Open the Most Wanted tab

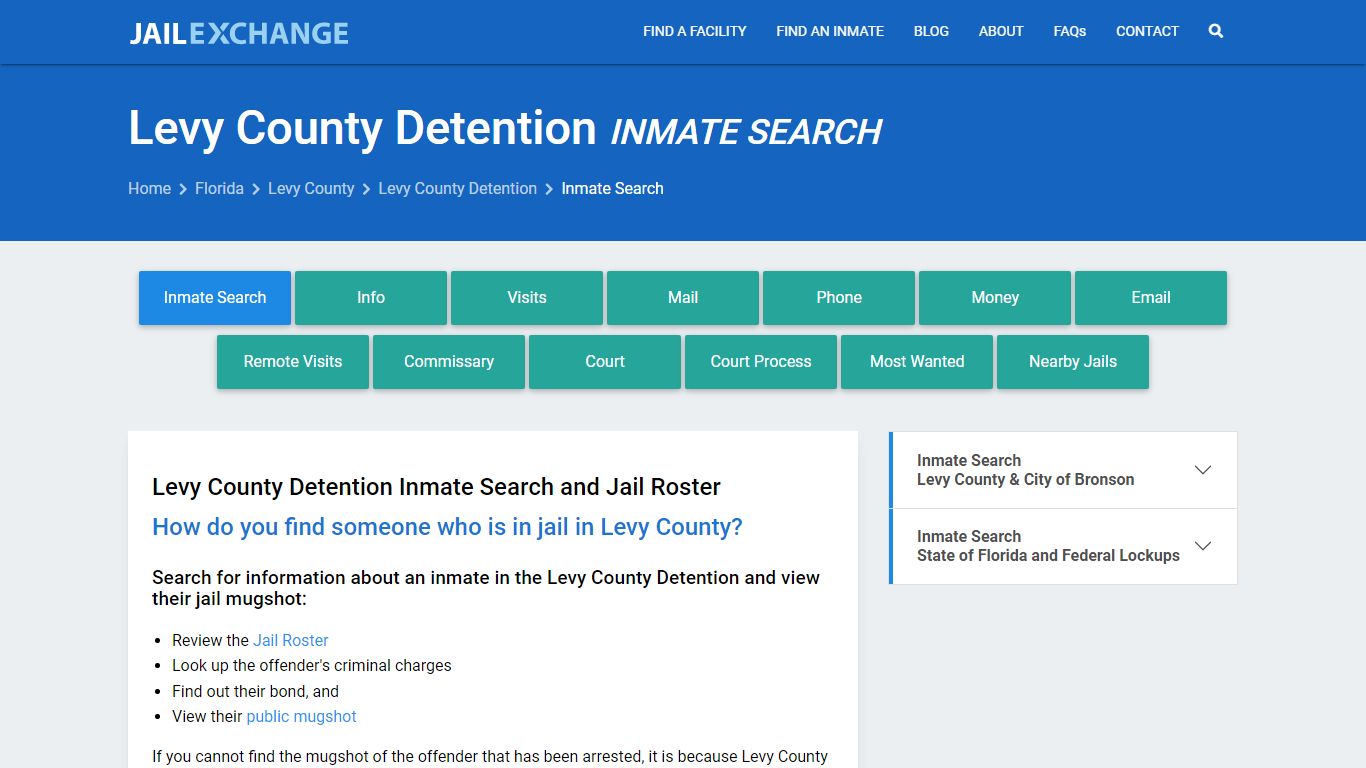coord(916,361)
